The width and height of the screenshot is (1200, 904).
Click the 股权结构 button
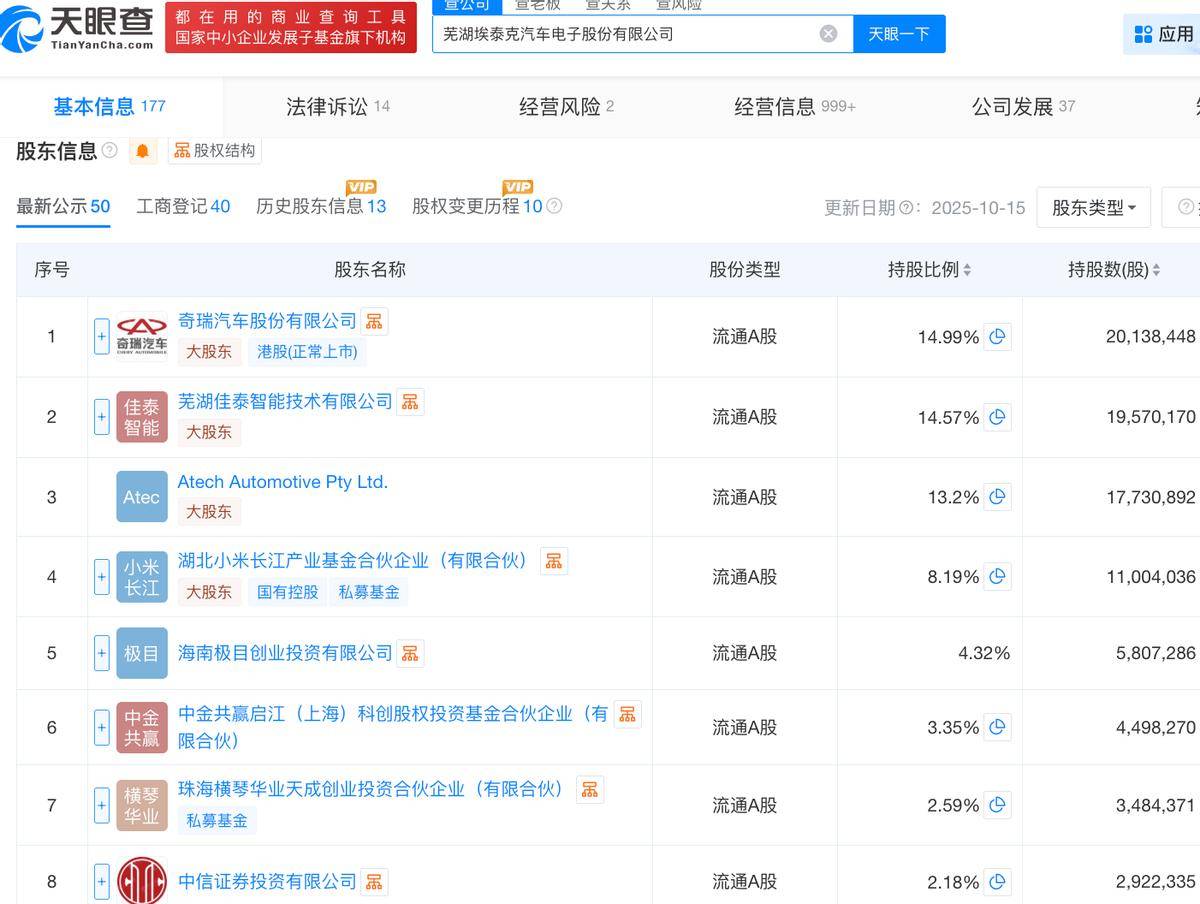(214, 151)
